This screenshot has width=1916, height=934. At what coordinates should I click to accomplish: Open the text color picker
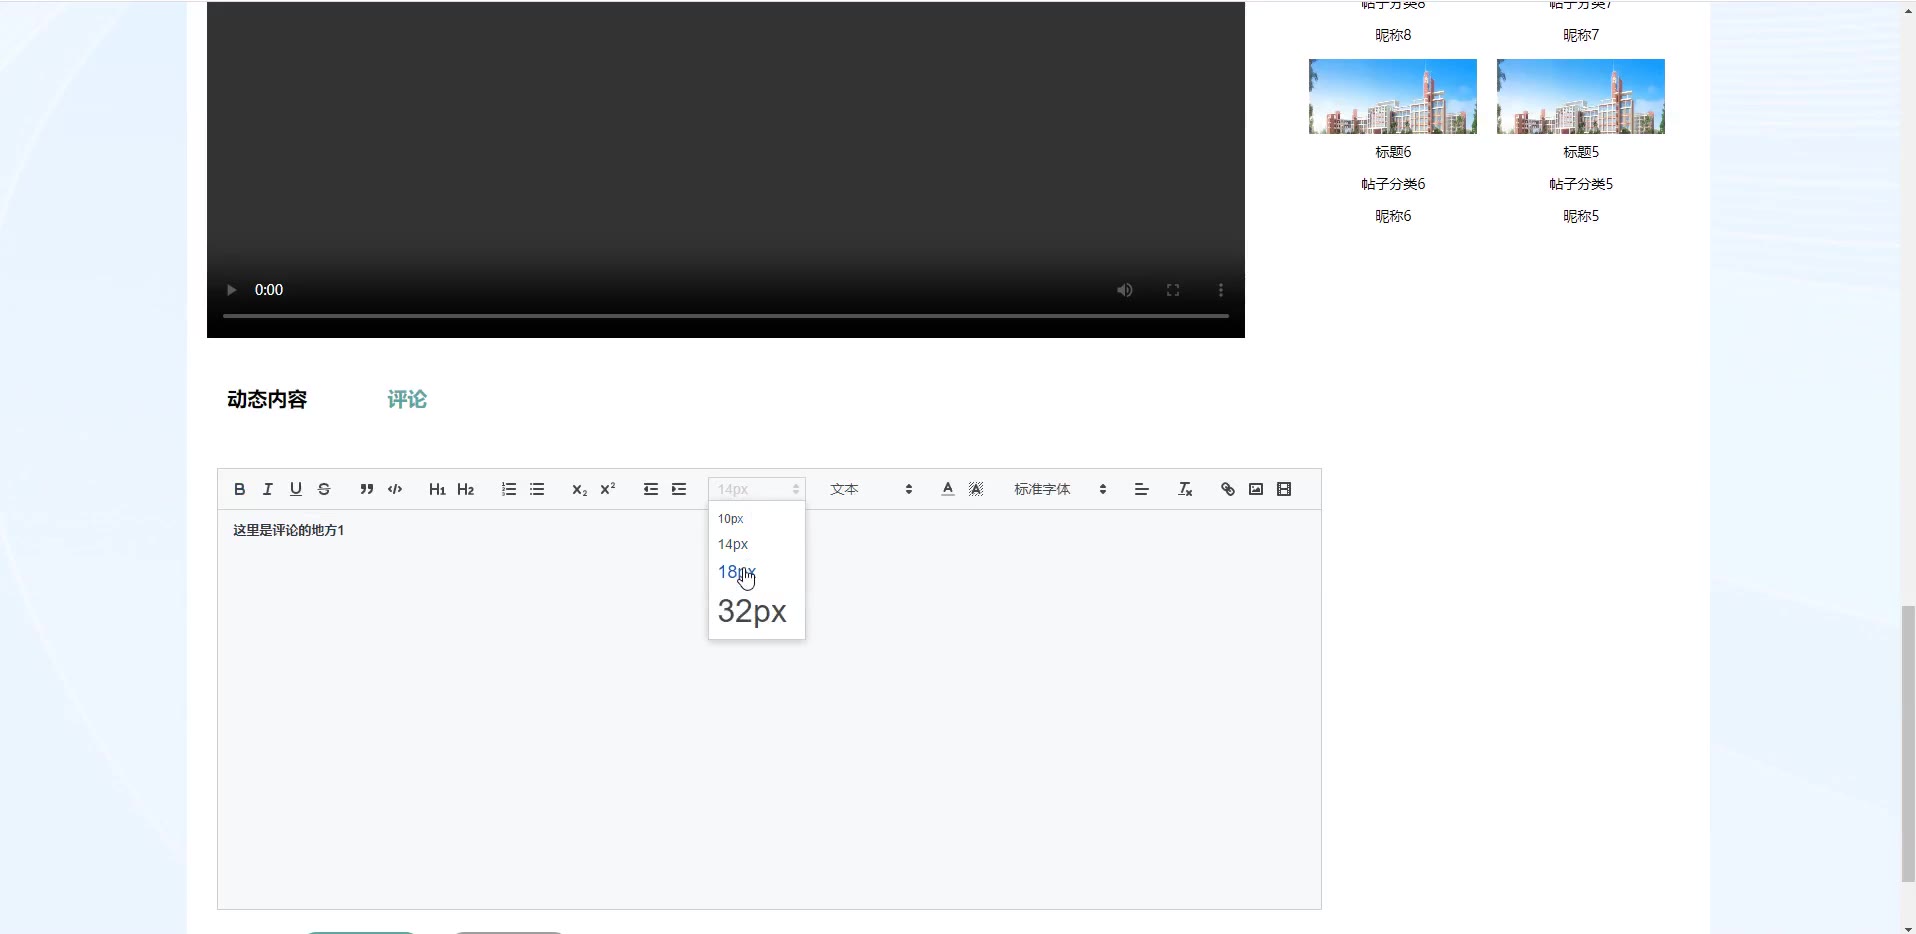coord(948,489)
